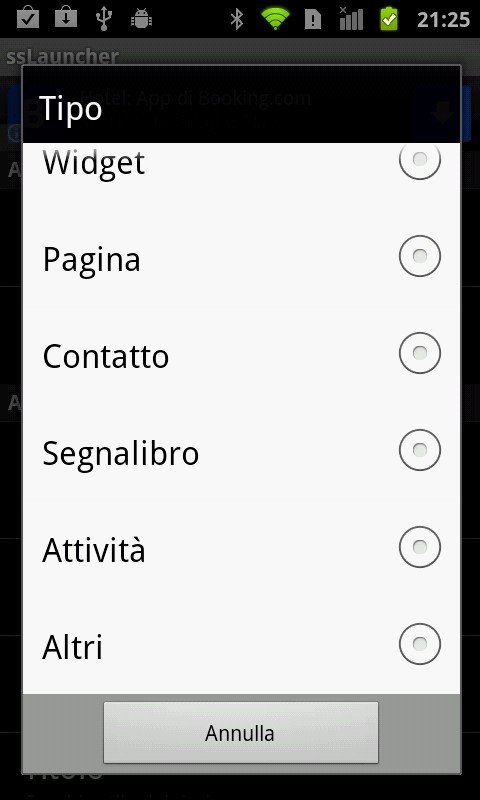Viewport: 480px width, 800px height.
Task: Tap the checkmark bag notification icon
Action: (28, 17)
